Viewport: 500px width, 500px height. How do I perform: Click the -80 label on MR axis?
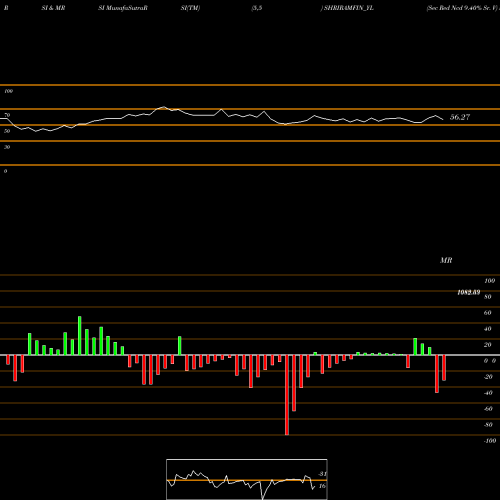pyautogui.click(x=488, y=425)
